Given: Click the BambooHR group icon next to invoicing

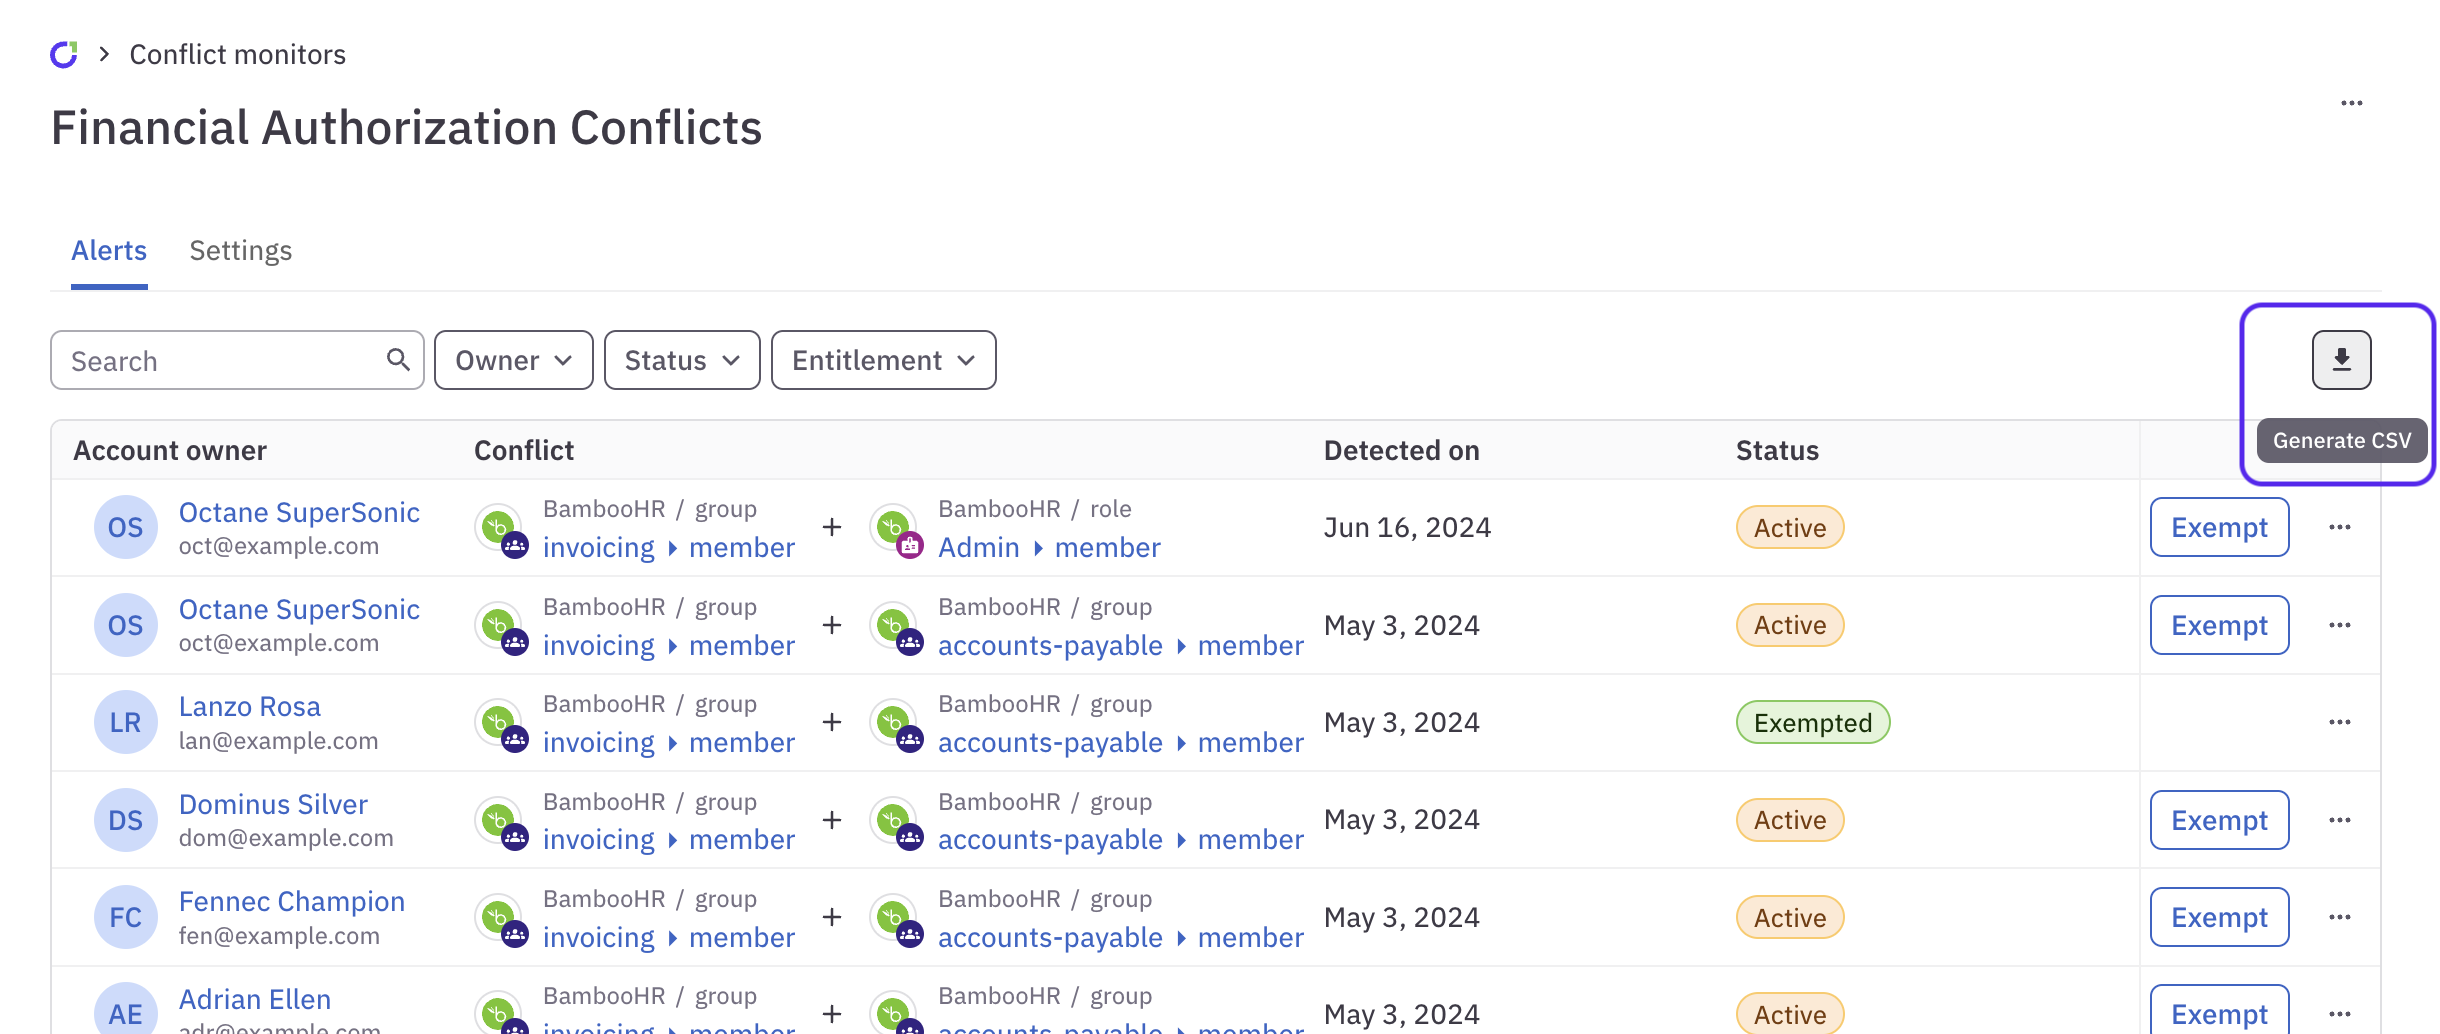Looking at the screenshot, I should [x=500, y=527].
